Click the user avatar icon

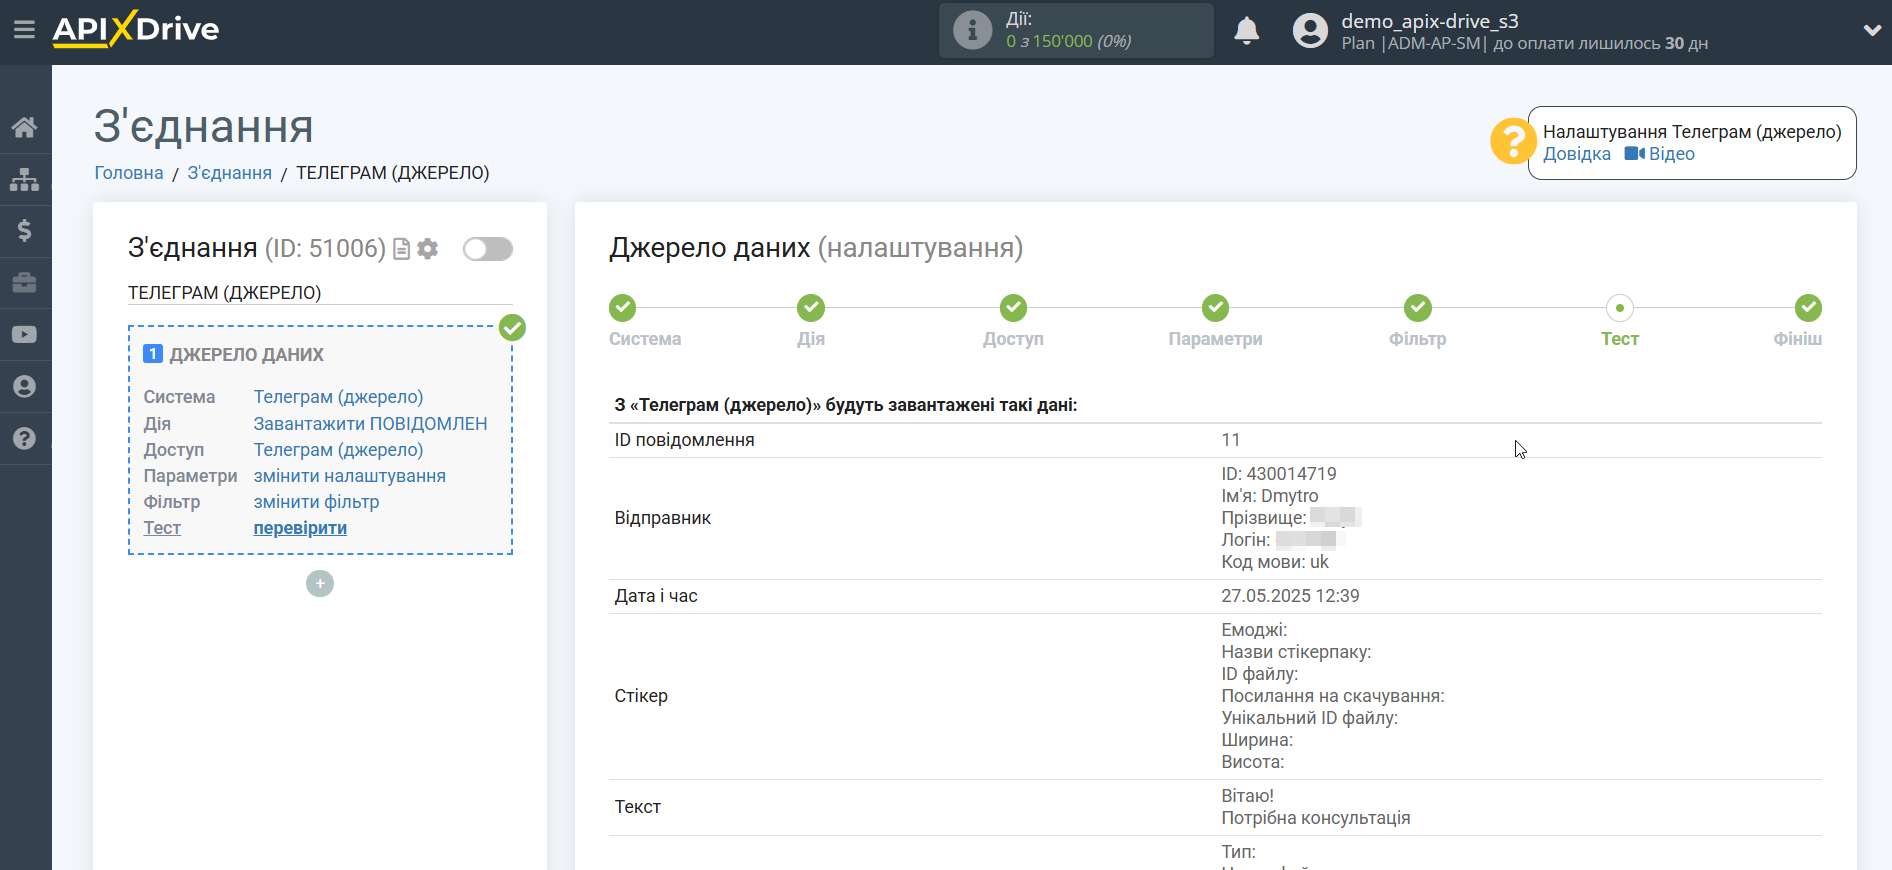[x=1310, y=31]
